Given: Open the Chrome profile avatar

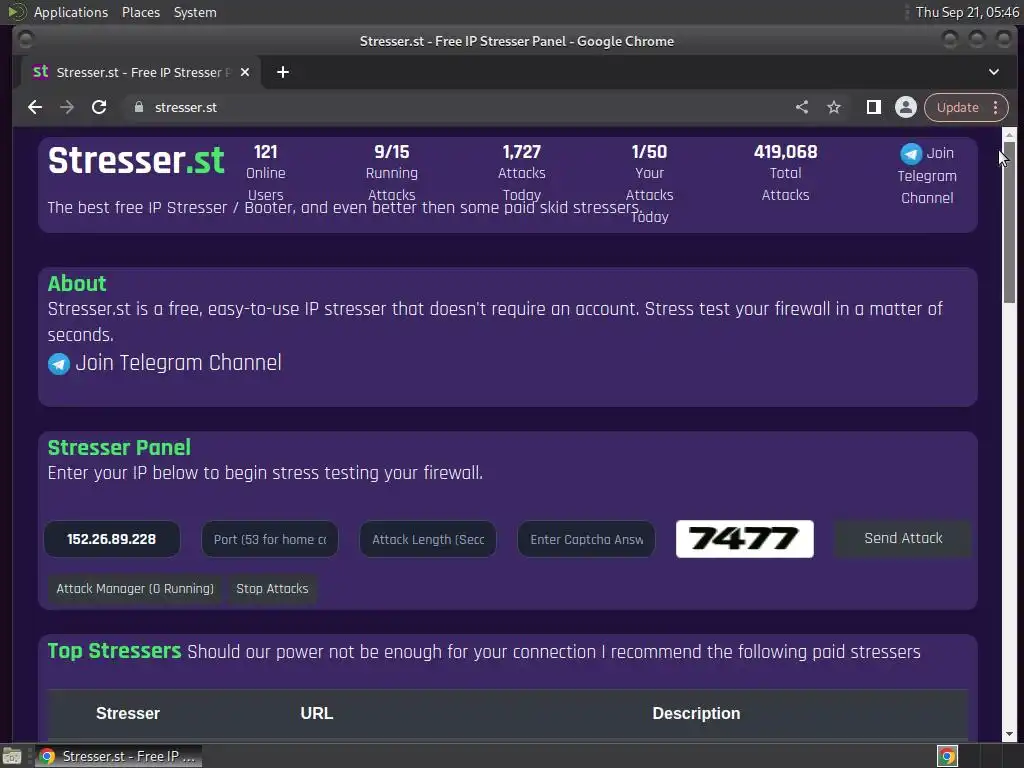Looking at the screenshot, I should [906, 107].
